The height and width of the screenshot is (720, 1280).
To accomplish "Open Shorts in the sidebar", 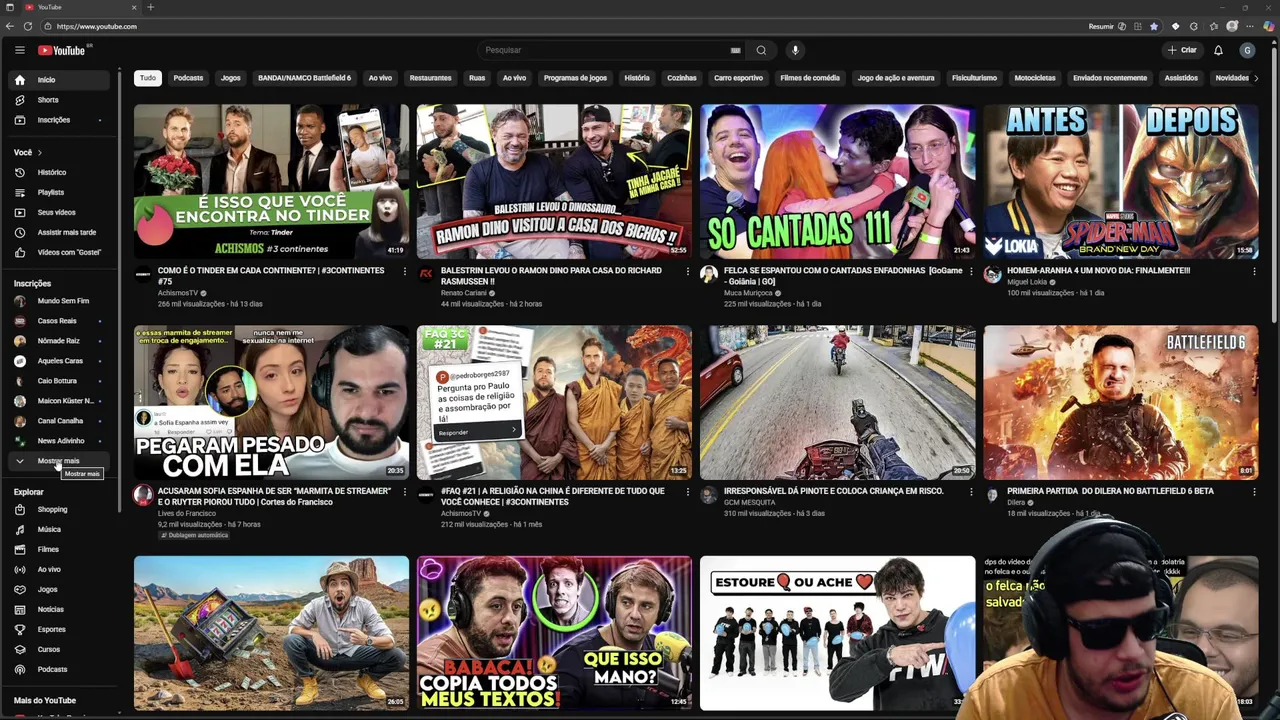I will pos(58,100).
